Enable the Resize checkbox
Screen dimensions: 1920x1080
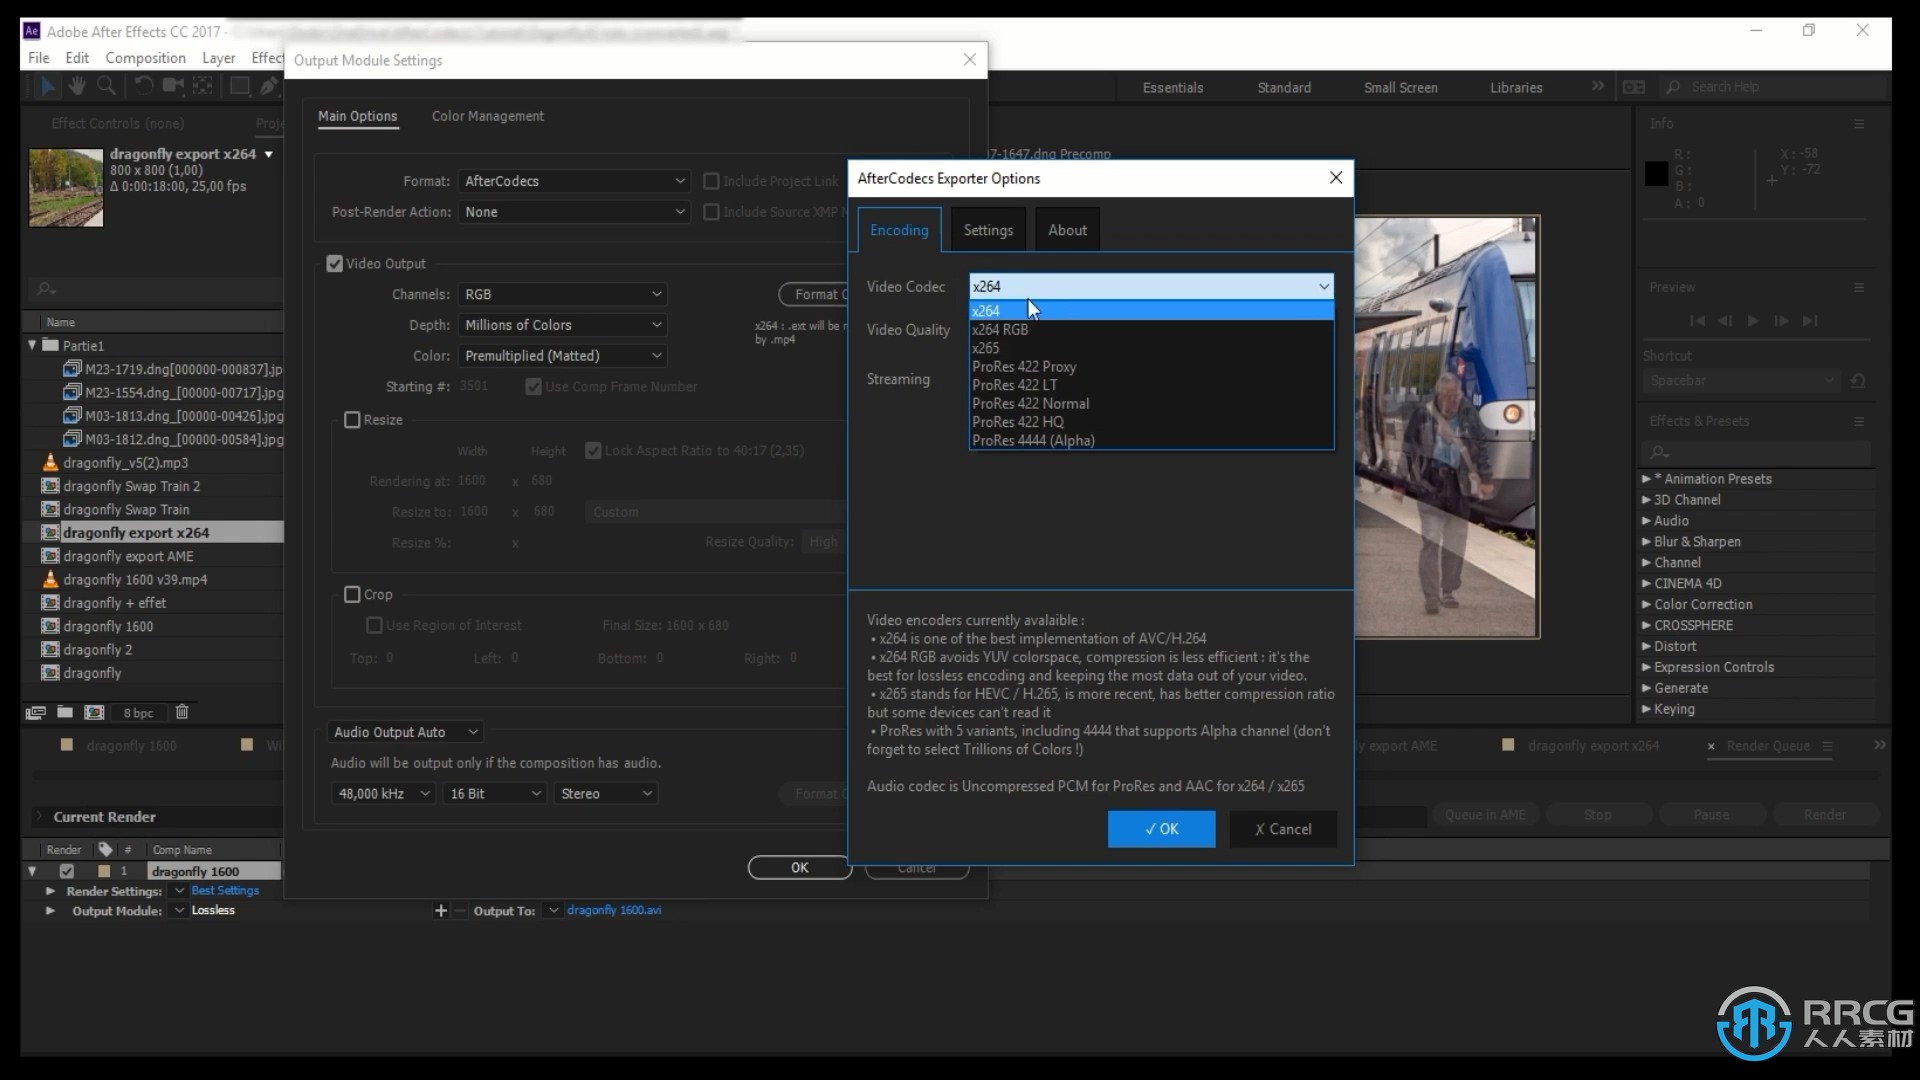pos(352,420)
